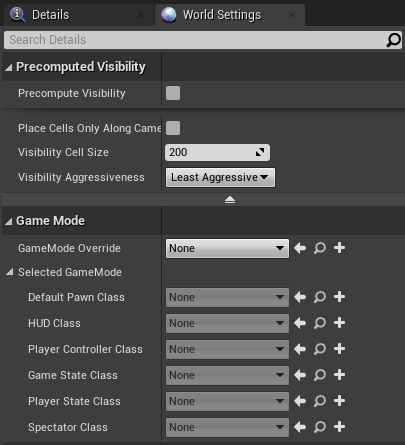Collapse the Game Mode category
The width and height of the screenshot is (405, 445).
pyautogui.click(x=9, y=221)
